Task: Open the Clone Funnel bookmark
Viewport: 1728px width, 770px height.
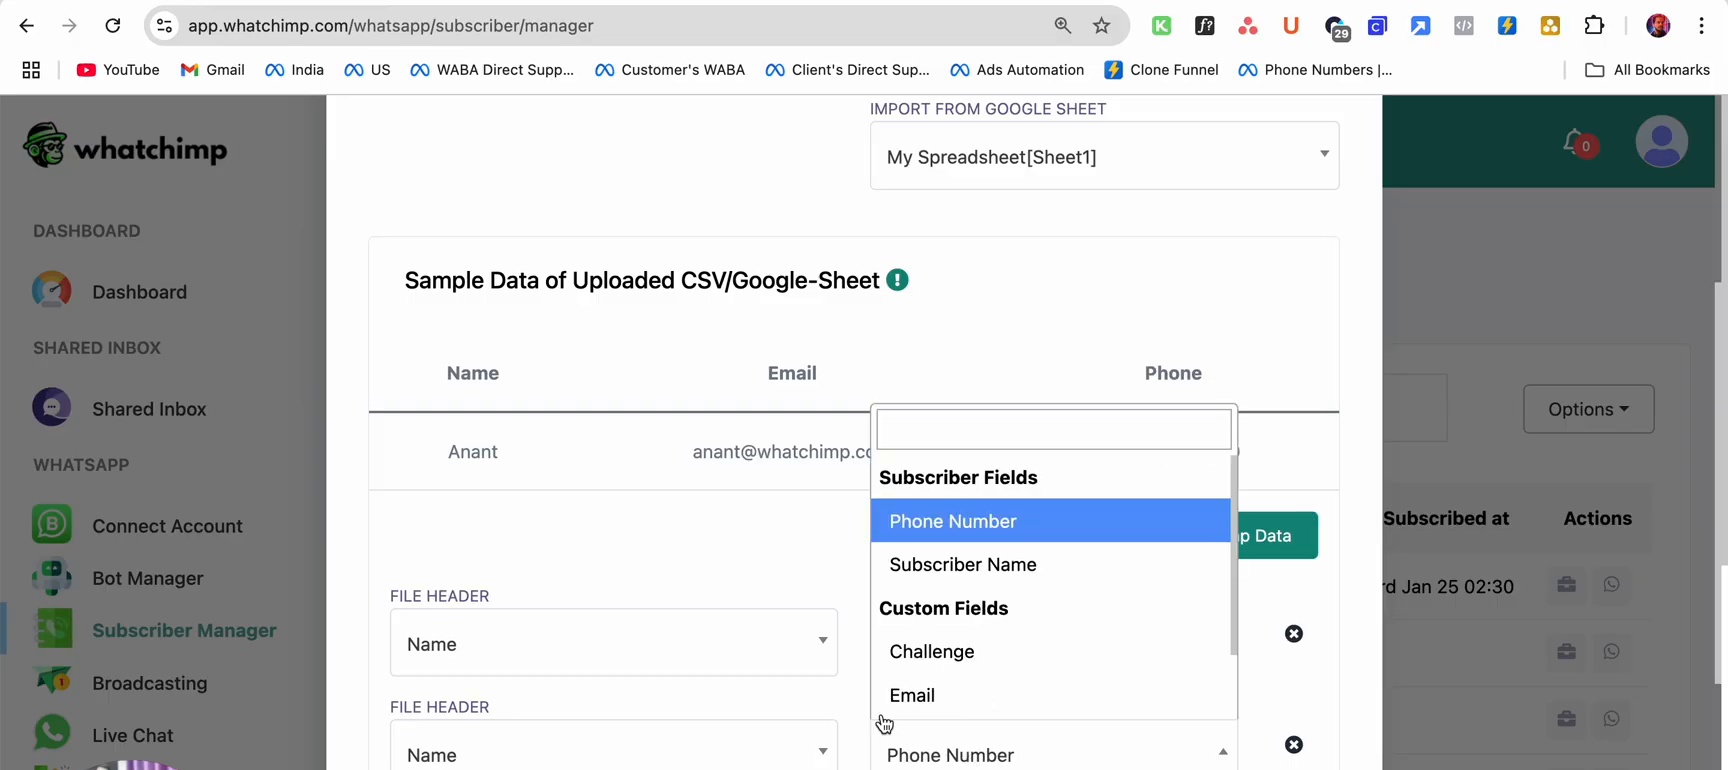Action: pos(1161,70)
